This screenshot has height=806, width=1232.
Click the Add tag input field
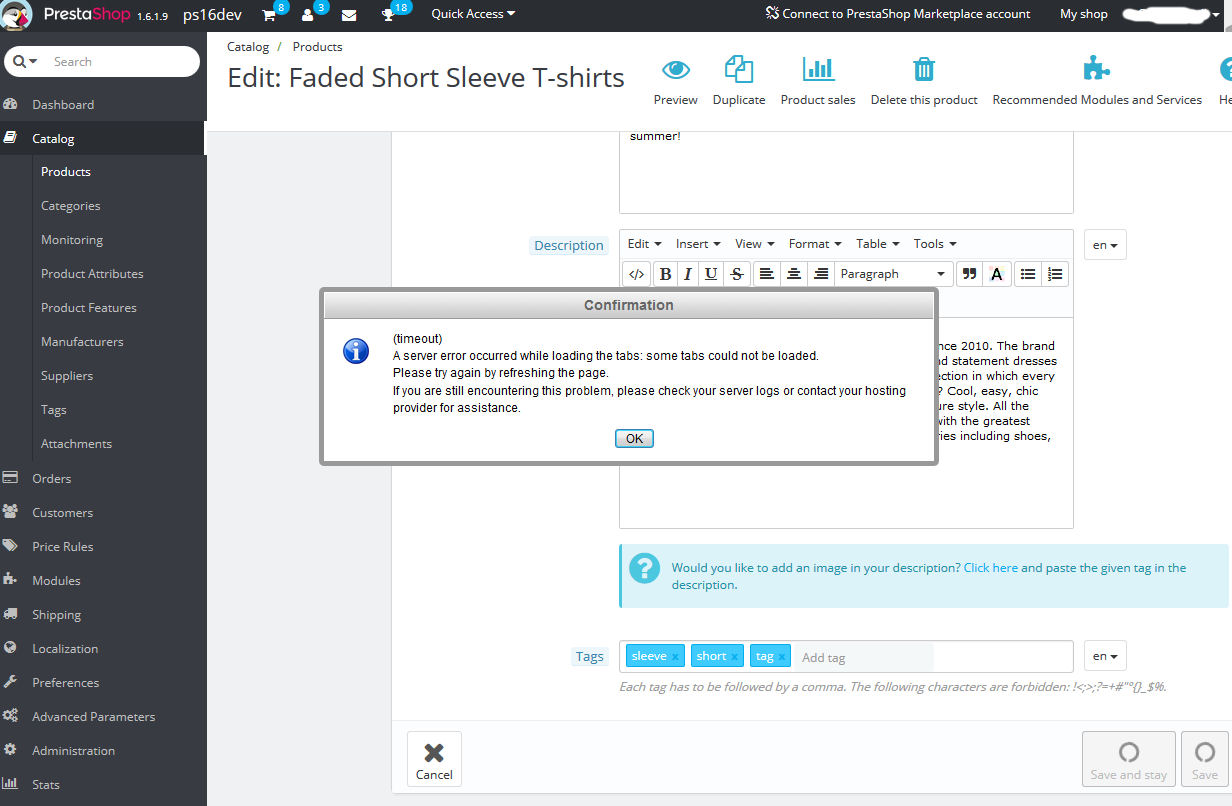866,657
